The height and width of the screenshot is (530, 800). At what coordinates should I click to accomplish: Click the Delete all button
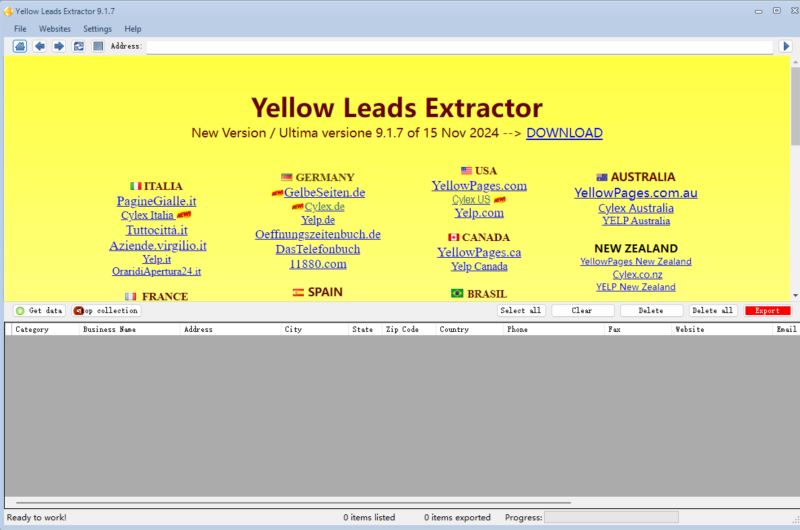pyautogui.click(x=713, y=310)
